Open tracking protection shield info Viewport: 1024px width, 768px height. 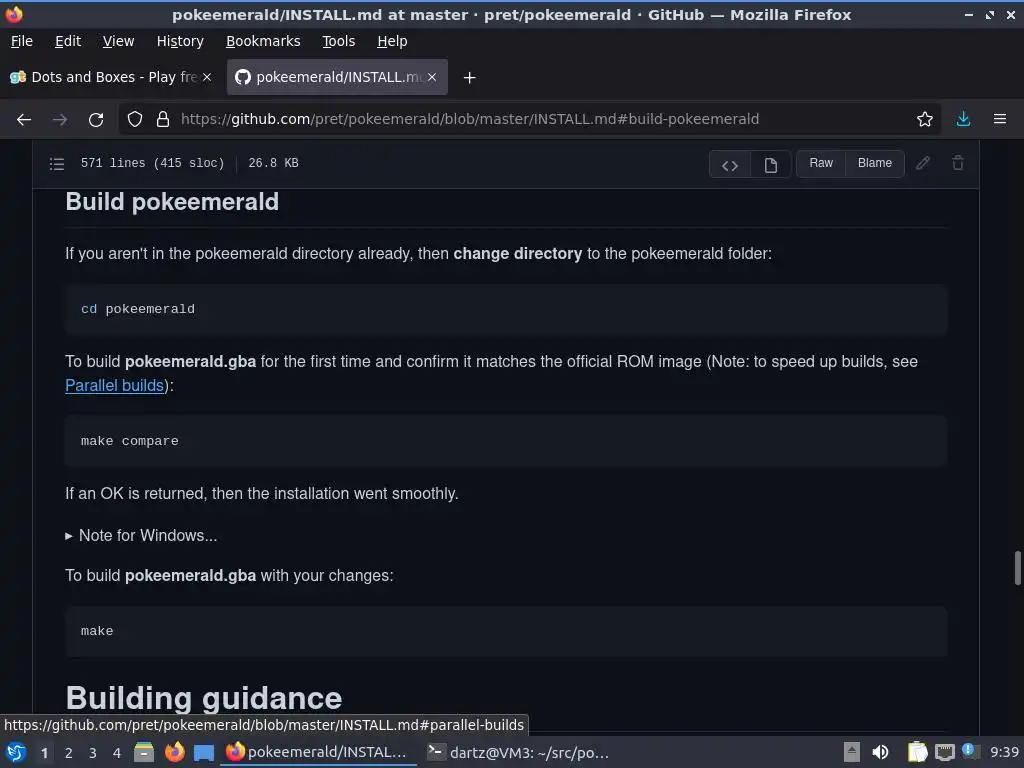135,120
